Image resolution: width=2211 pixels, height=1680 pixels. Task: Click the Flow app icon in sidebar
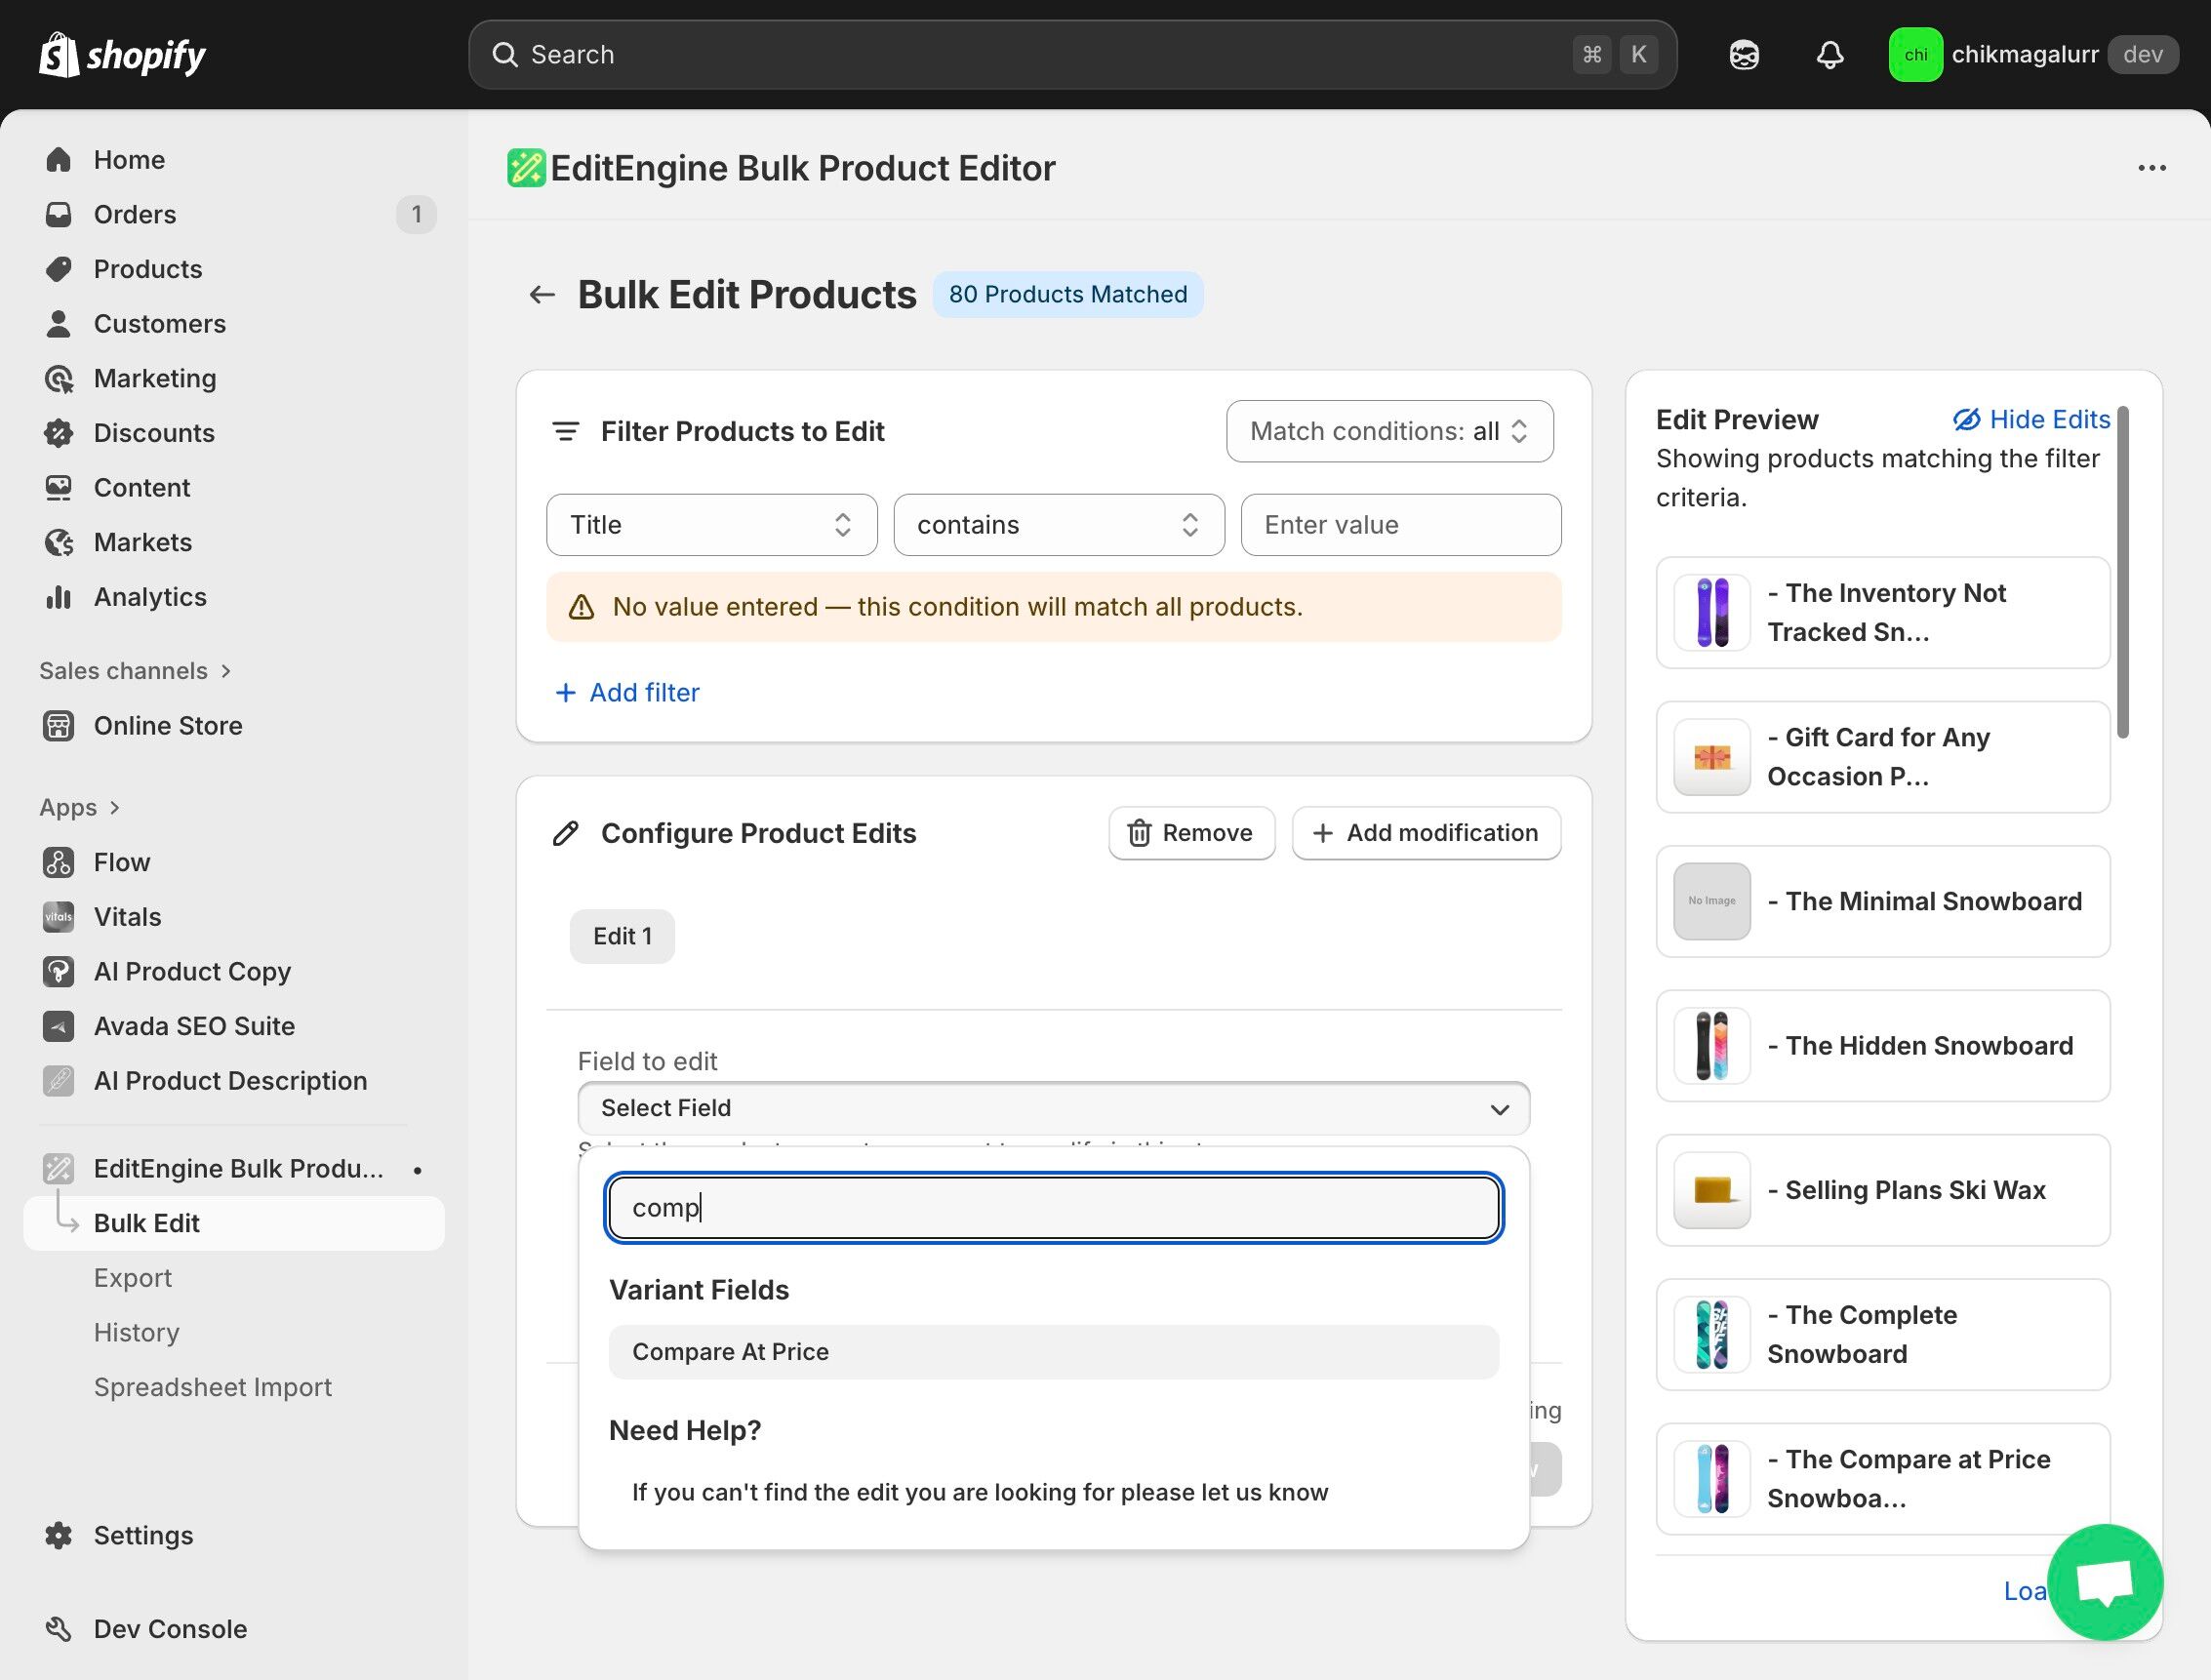[58, 862]
